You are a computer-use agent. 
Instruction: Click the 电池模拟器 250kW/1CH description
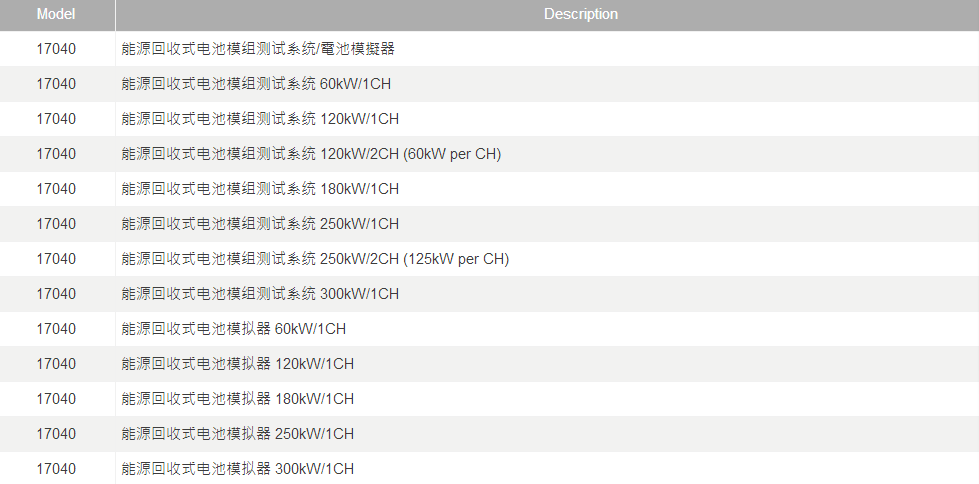tap(238, 433)
